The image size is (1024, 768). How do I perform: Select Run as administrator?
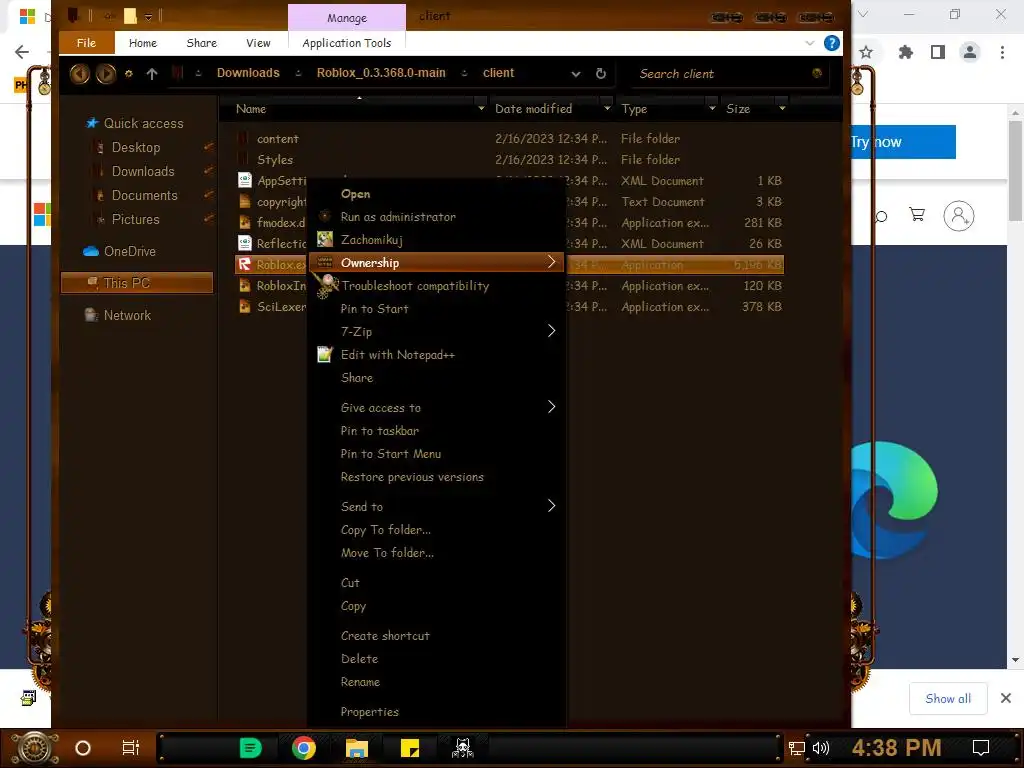coord(398,217)
